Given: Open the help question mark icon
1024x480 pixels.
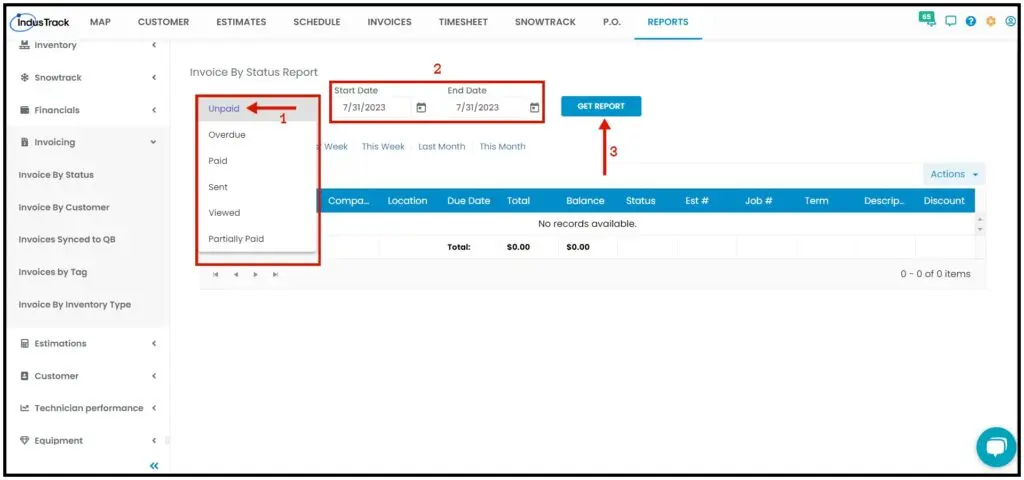Looking at the screenshot, I should click(x=970, y=22).
